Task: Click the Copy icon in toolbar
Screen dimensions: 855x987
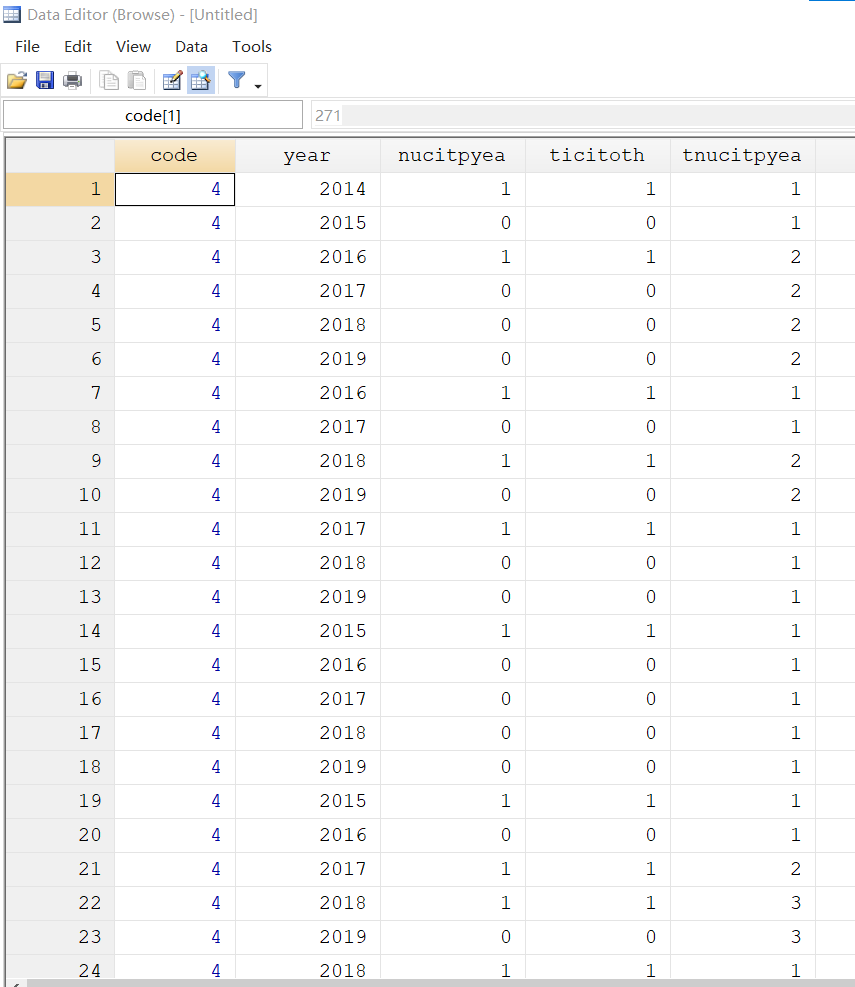Action: tap(110, 81)
